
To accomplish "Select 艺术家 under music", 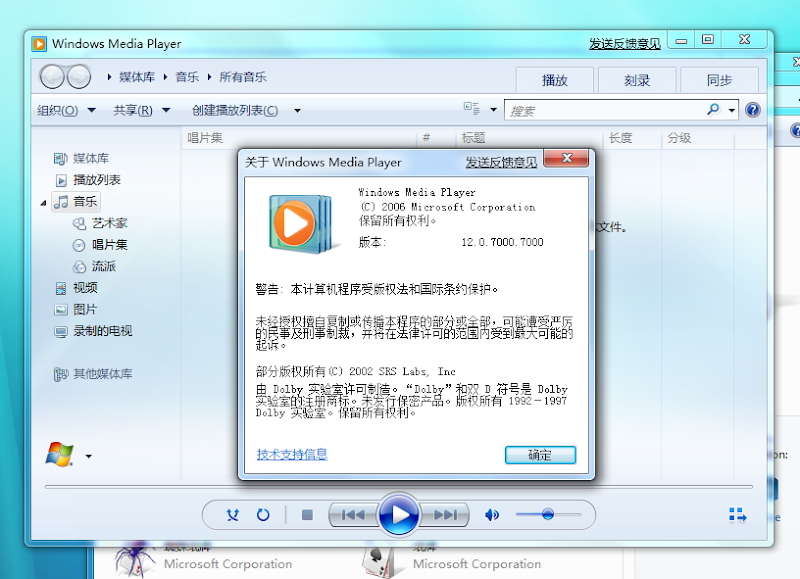I will [x=100, y=223].
